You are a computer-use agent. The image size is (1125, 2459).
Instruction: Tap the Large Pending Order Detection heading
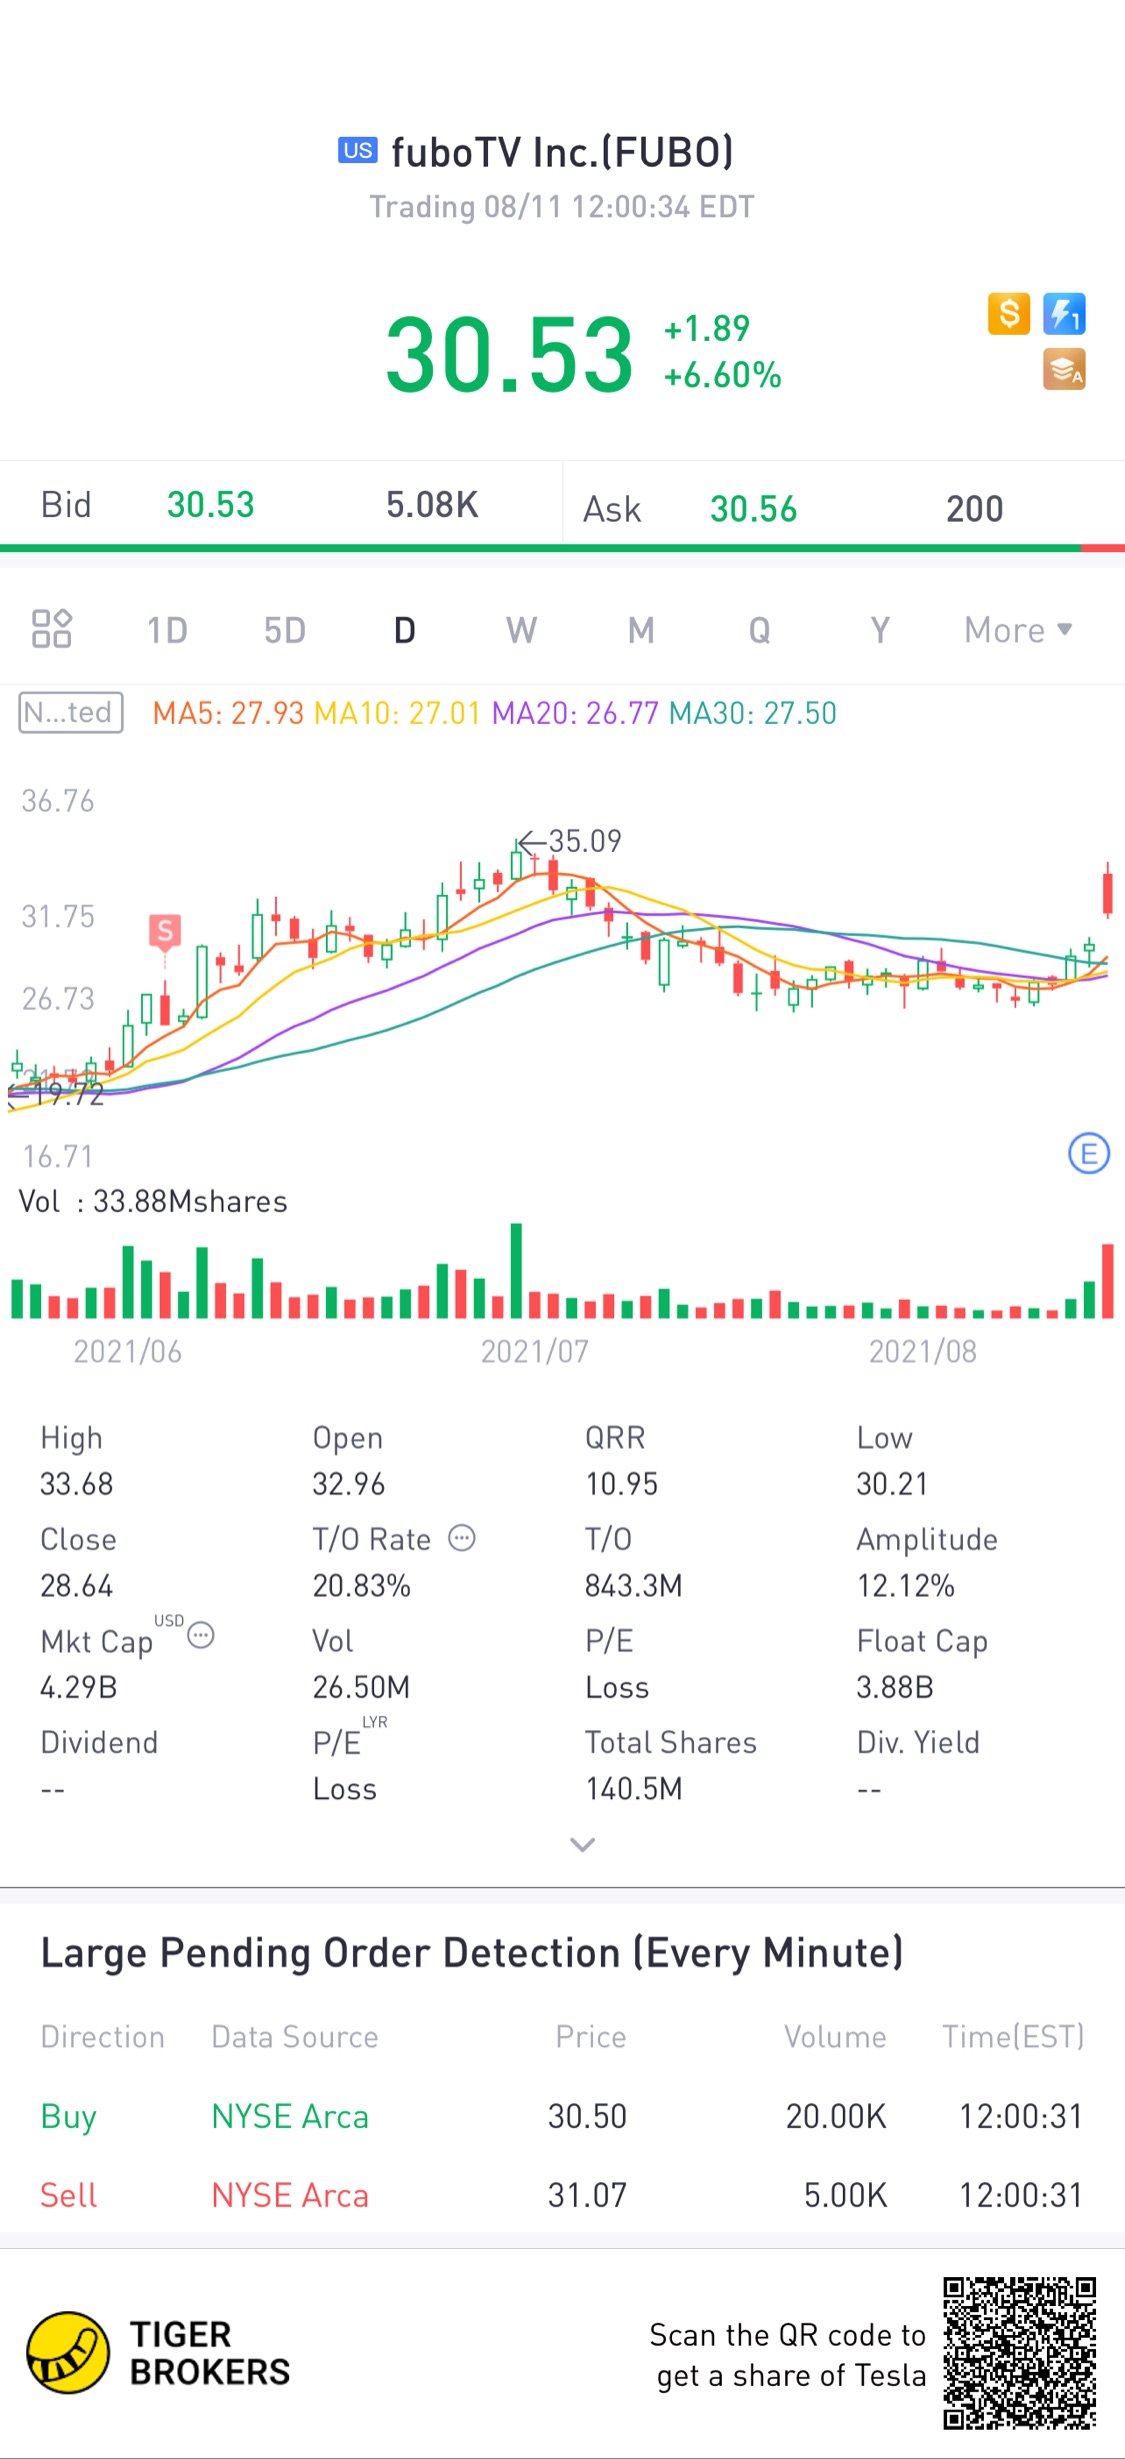[472, 1953]
